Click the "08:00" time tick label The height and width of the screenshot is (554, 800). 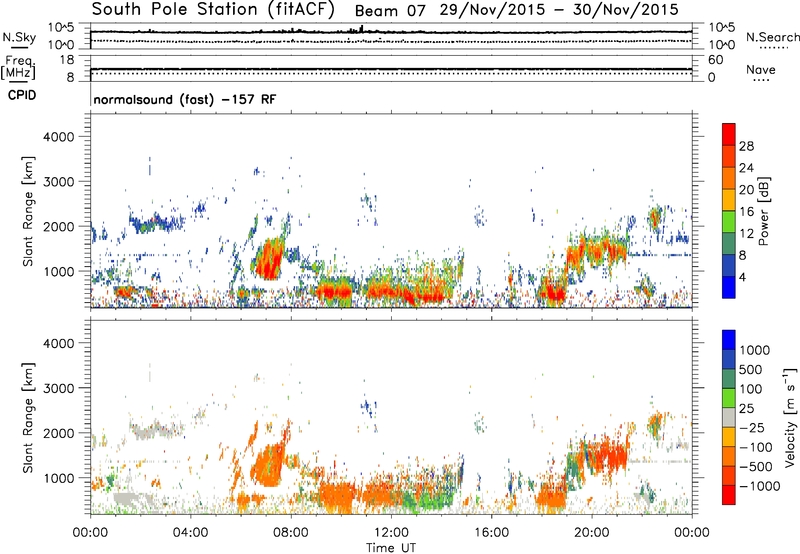click(291, 533)
